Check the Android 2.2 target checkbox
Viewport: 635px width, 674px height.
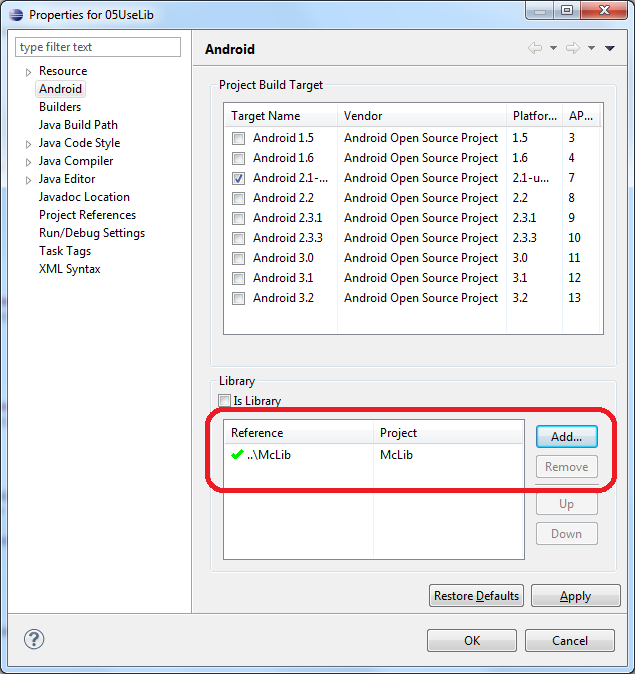click(238, 198)
